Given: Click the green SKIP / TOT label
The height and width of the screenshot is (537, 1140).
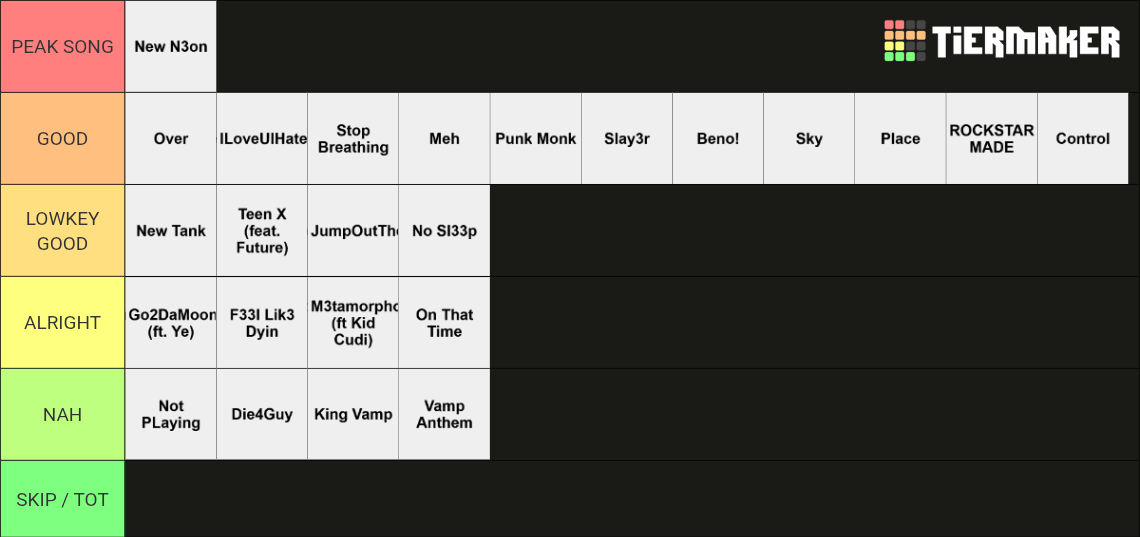Looking at the screenshot, I should [63, 499].
